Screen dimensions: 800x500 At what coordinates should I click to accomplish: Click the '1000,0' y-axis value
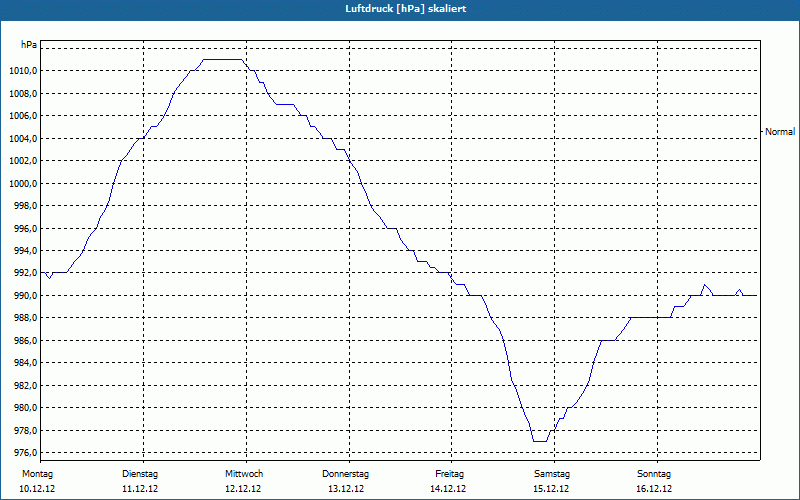tap(23, 183)
